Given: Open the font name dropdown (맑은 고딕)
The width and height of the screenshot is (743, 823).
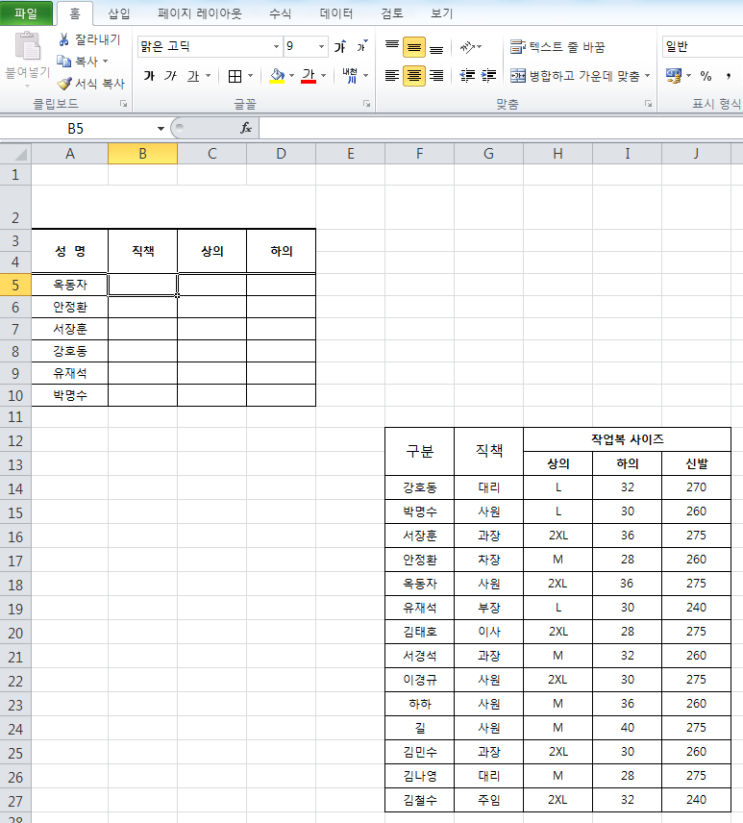Looking at the screenshot, I should 276,47.
